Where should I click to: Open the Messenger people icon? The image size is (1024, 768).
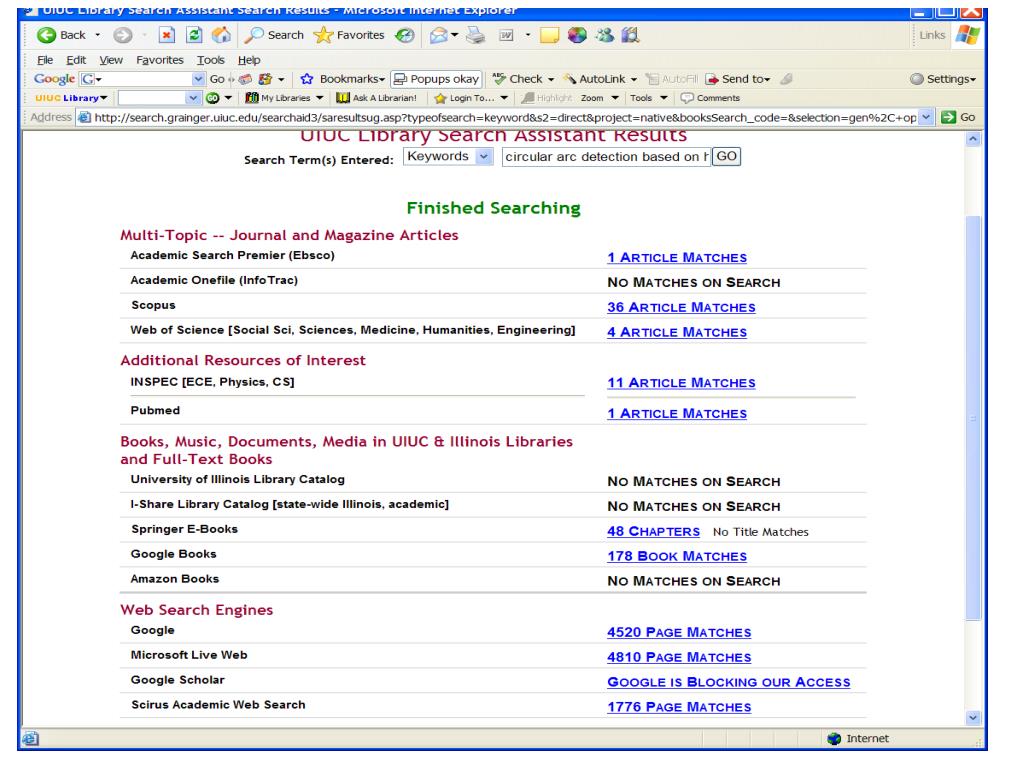604,35
